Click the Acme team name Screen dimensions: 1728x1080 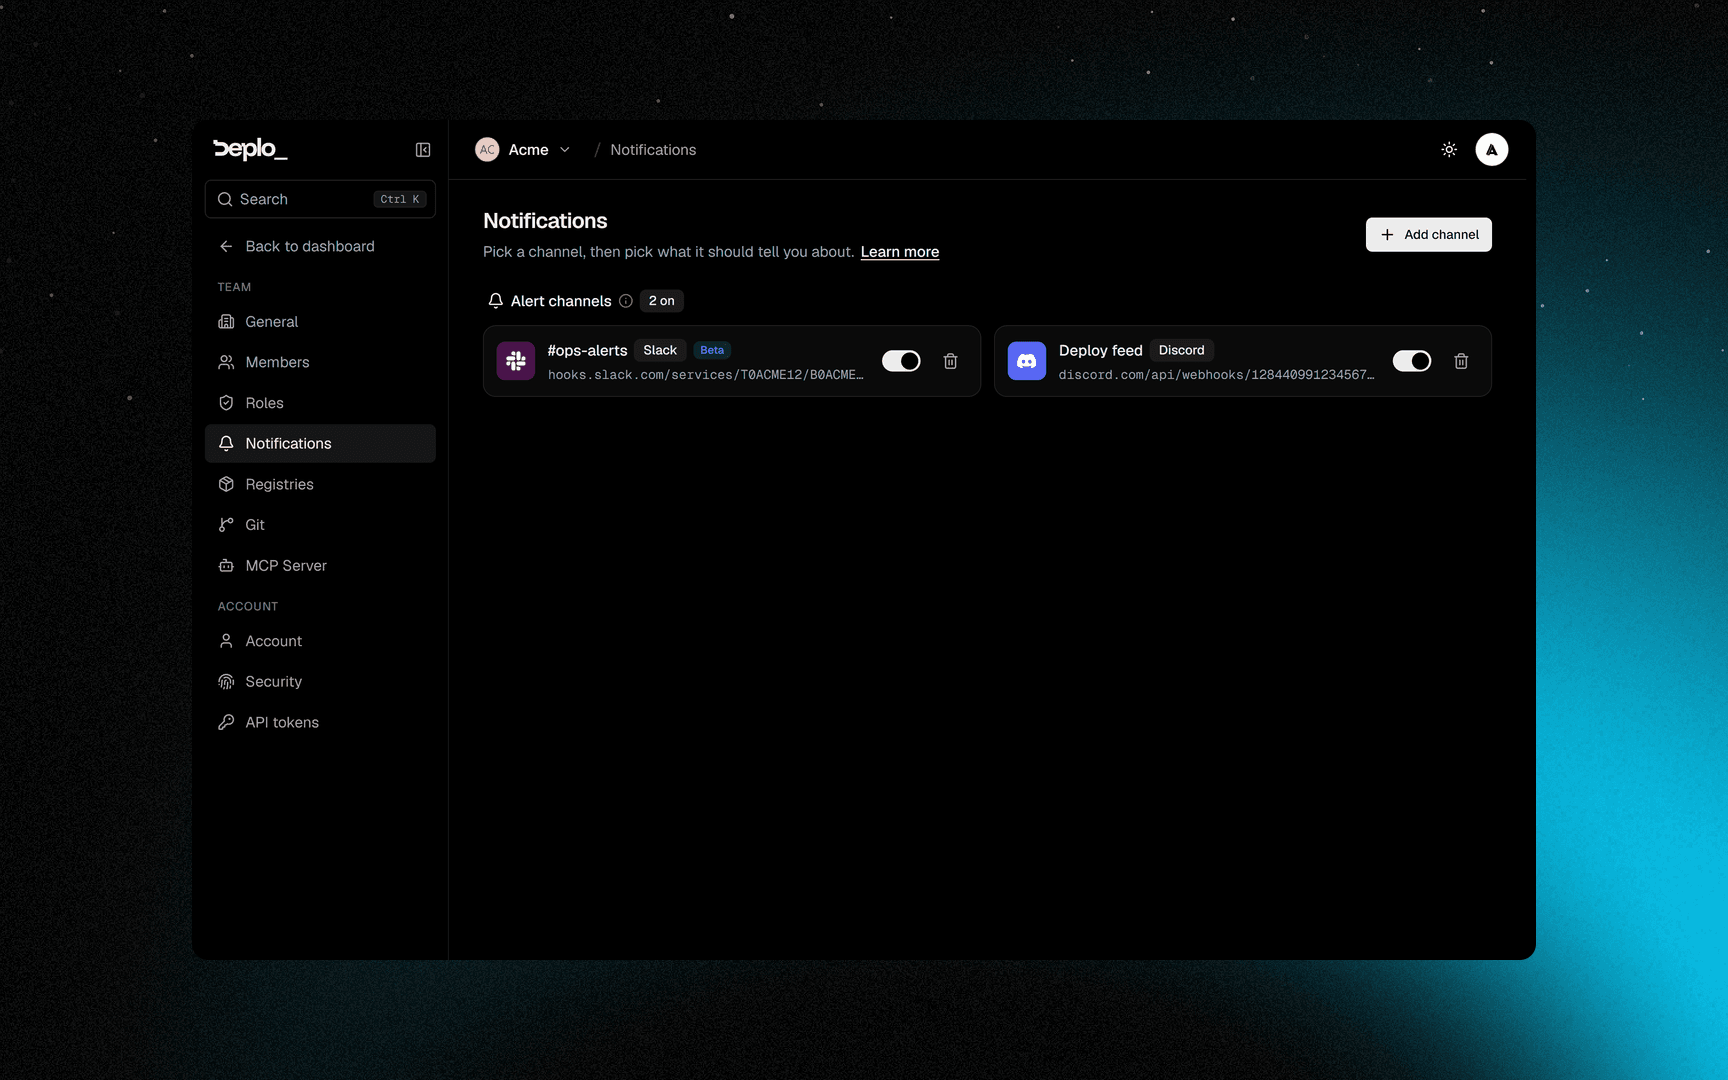pos(528,150)
